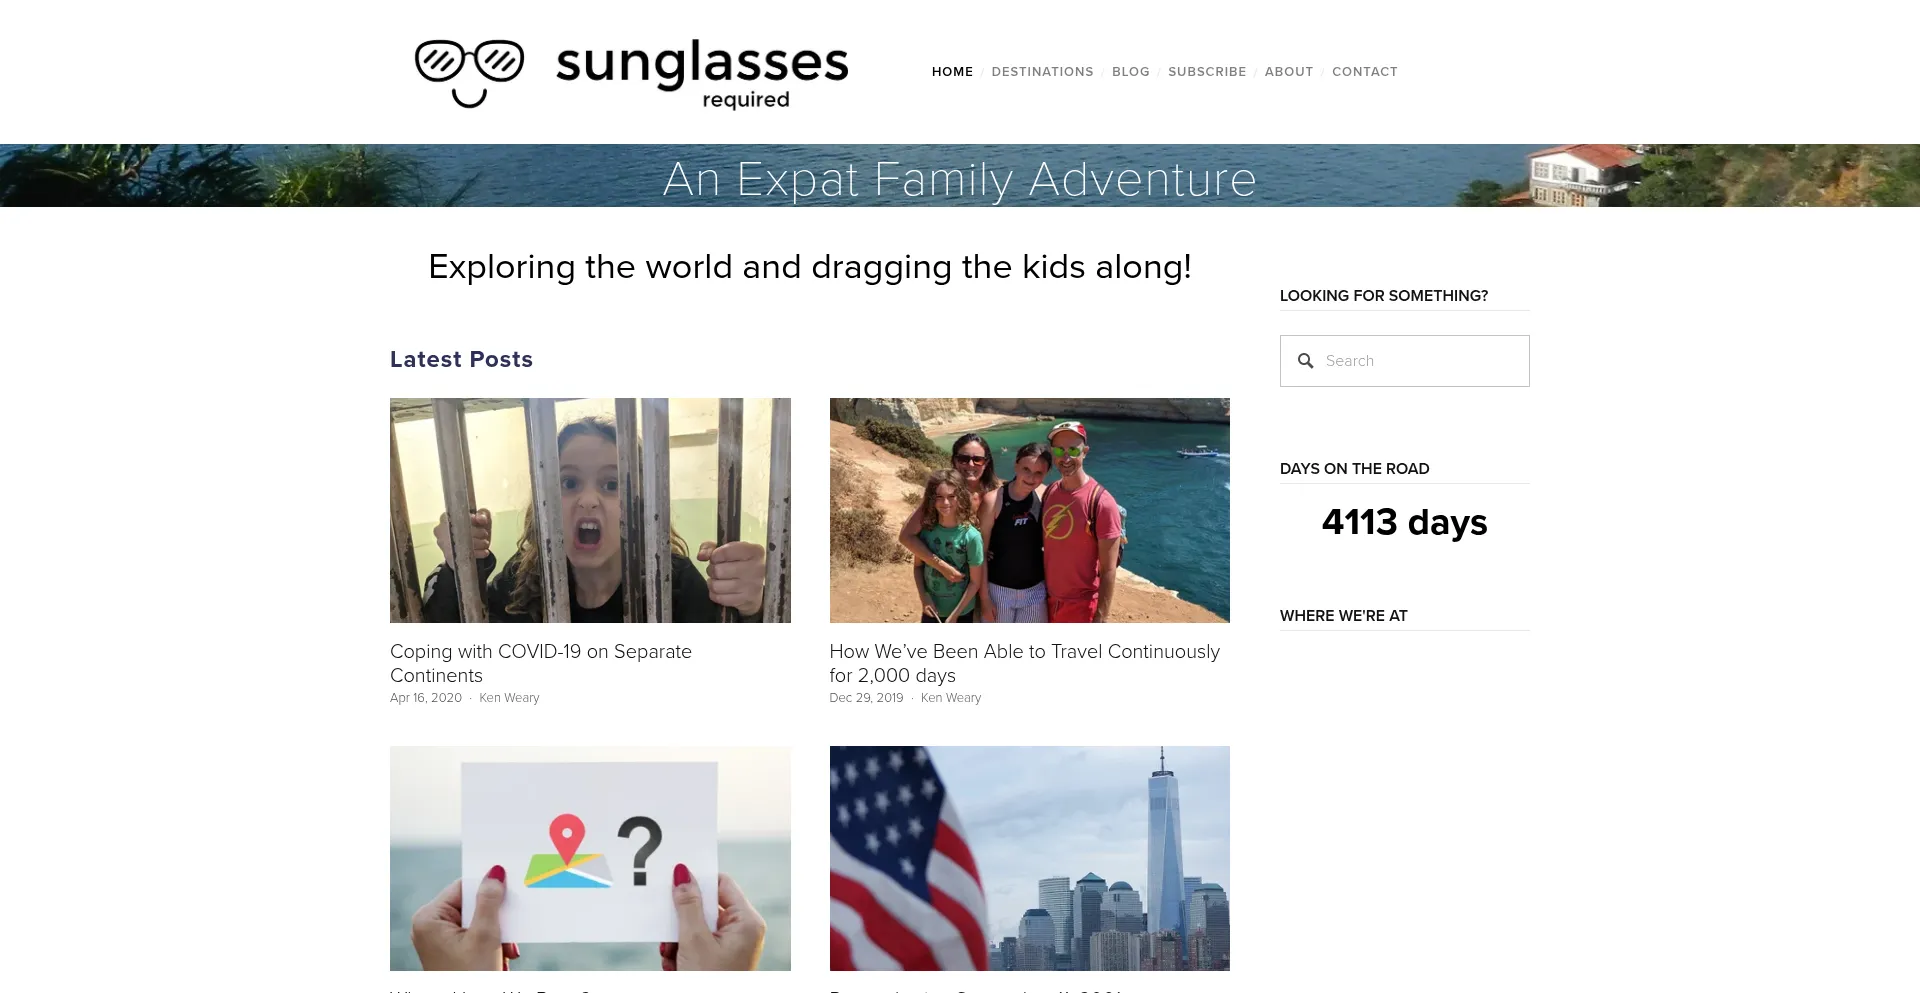The height and width of the screenshot is (993, 1920).
Task: Open the Home menu item
Action: 952,72
